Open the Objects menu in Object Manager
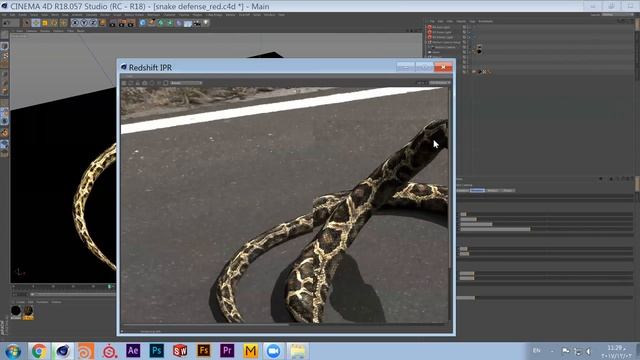 (x=461, y=21)
